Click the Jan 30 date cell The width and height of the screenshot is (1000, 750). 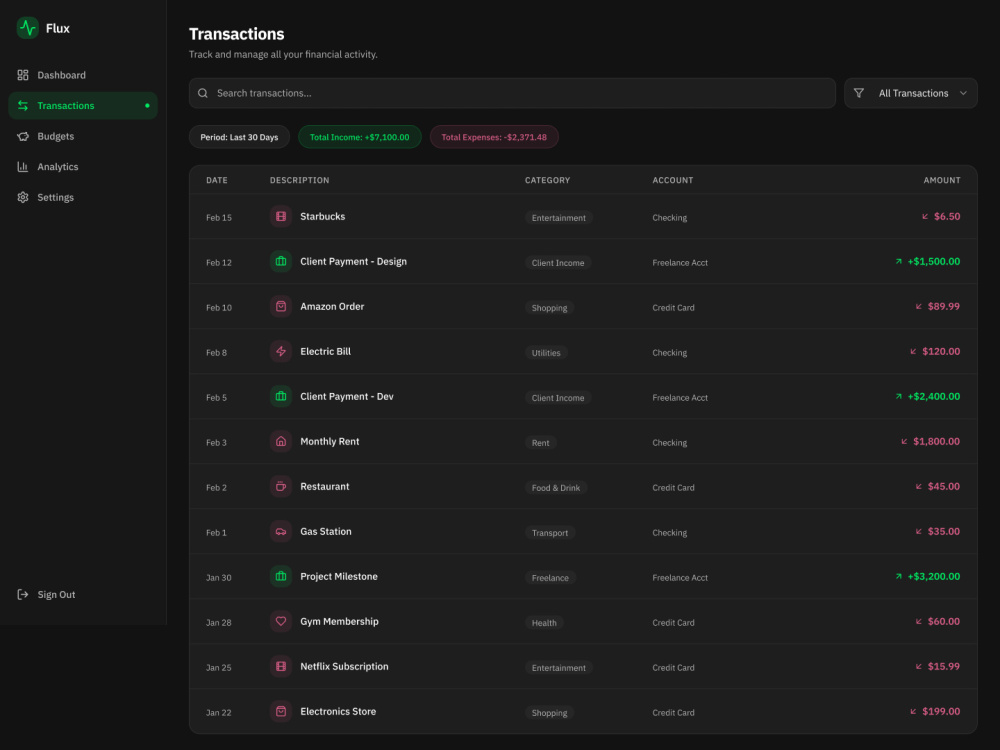point(219,578)
